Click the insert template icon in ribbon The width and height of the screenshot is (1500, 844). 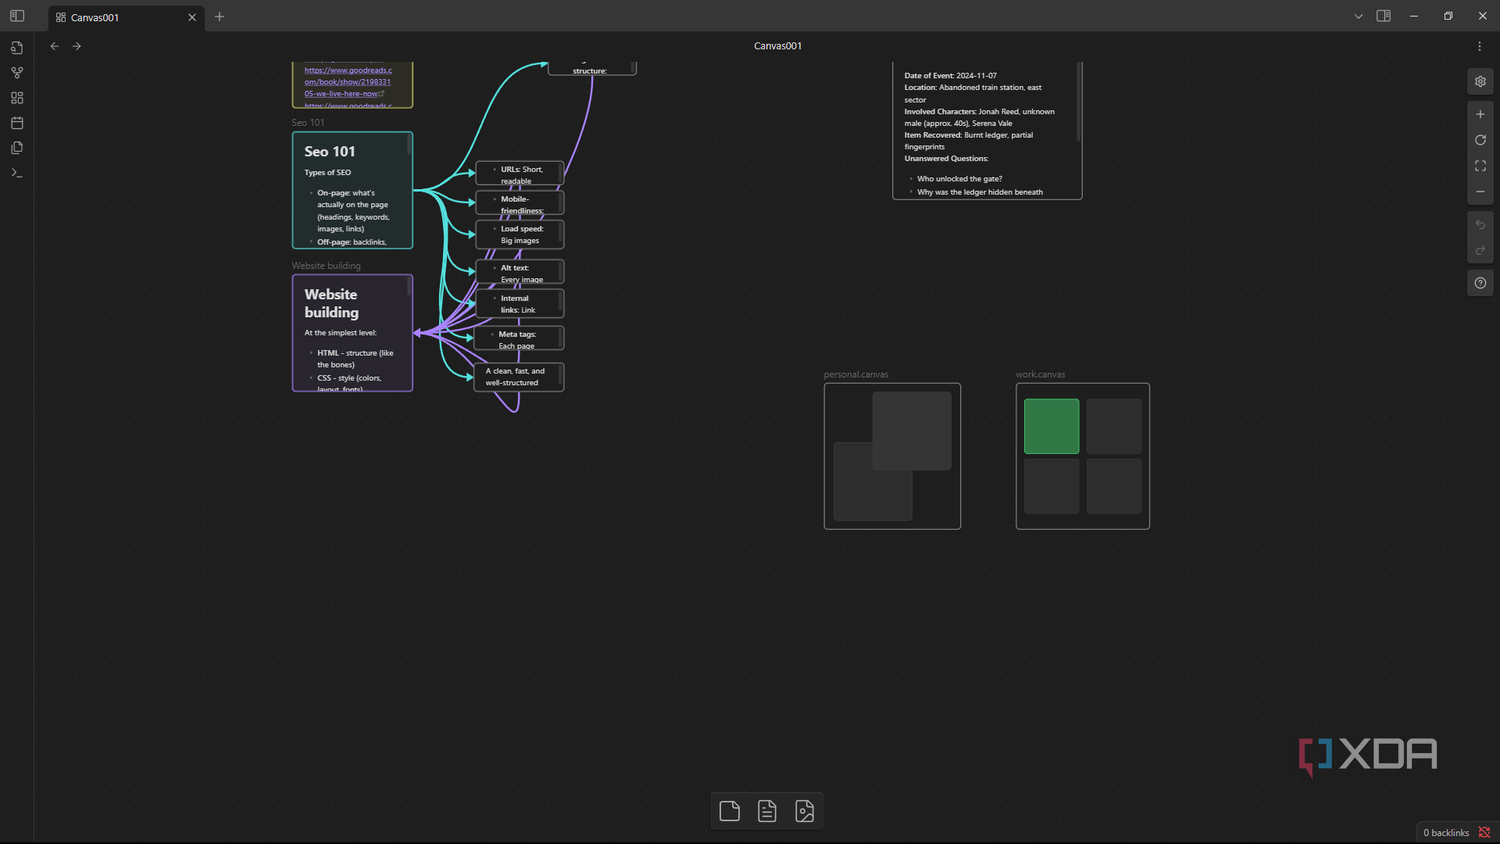pos(17,148)
